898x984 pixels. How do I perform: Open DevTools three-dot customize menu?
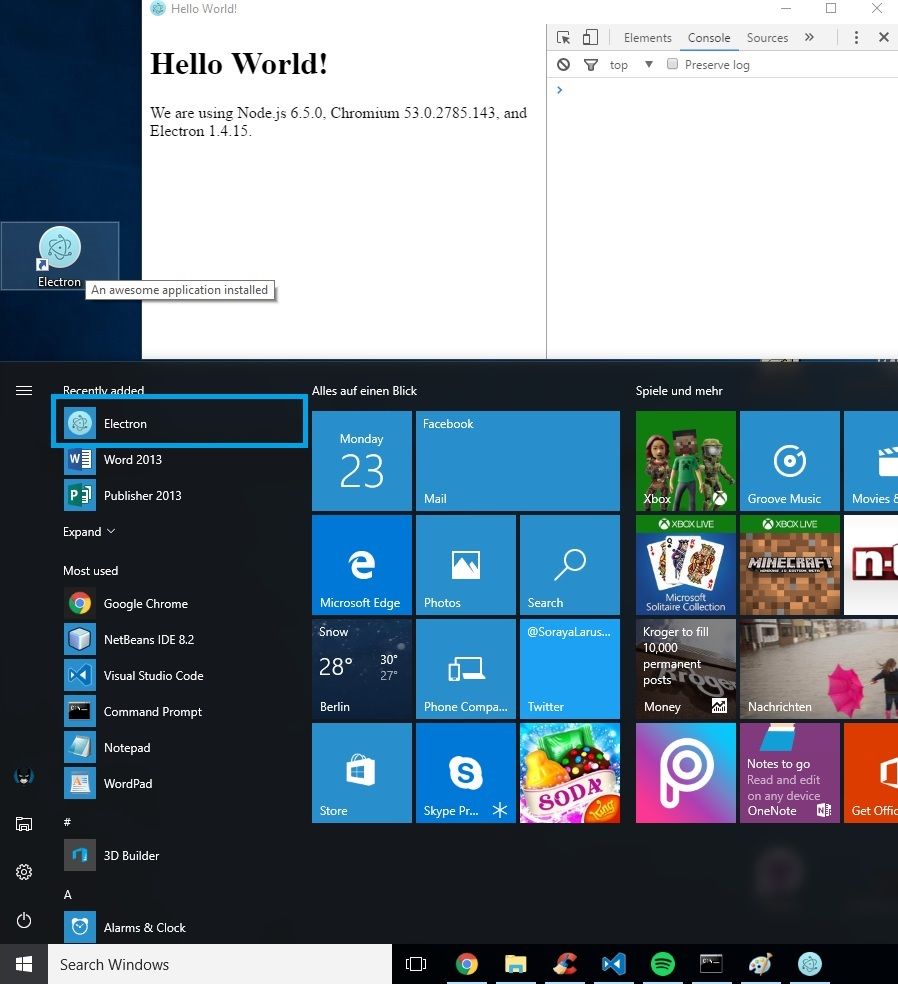point(856,38)
